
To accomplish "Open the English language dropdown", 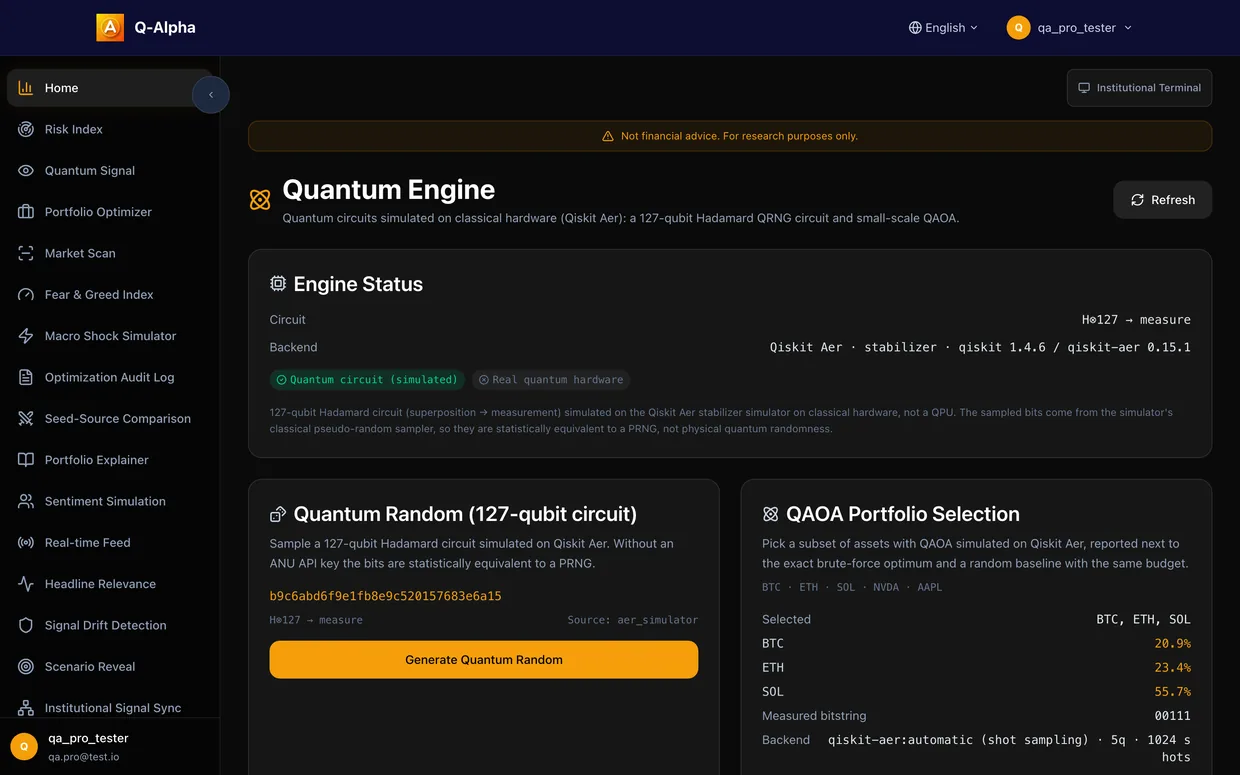I will 943,28.
